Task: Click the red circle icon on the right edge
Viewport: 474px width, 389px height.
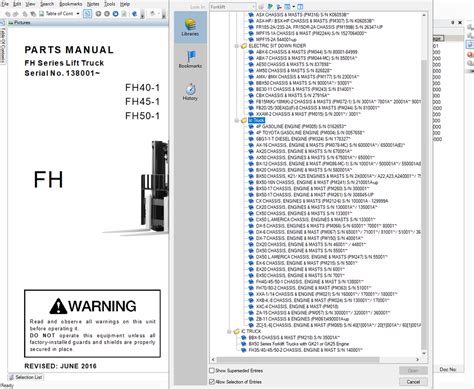Action: [470, 54]
